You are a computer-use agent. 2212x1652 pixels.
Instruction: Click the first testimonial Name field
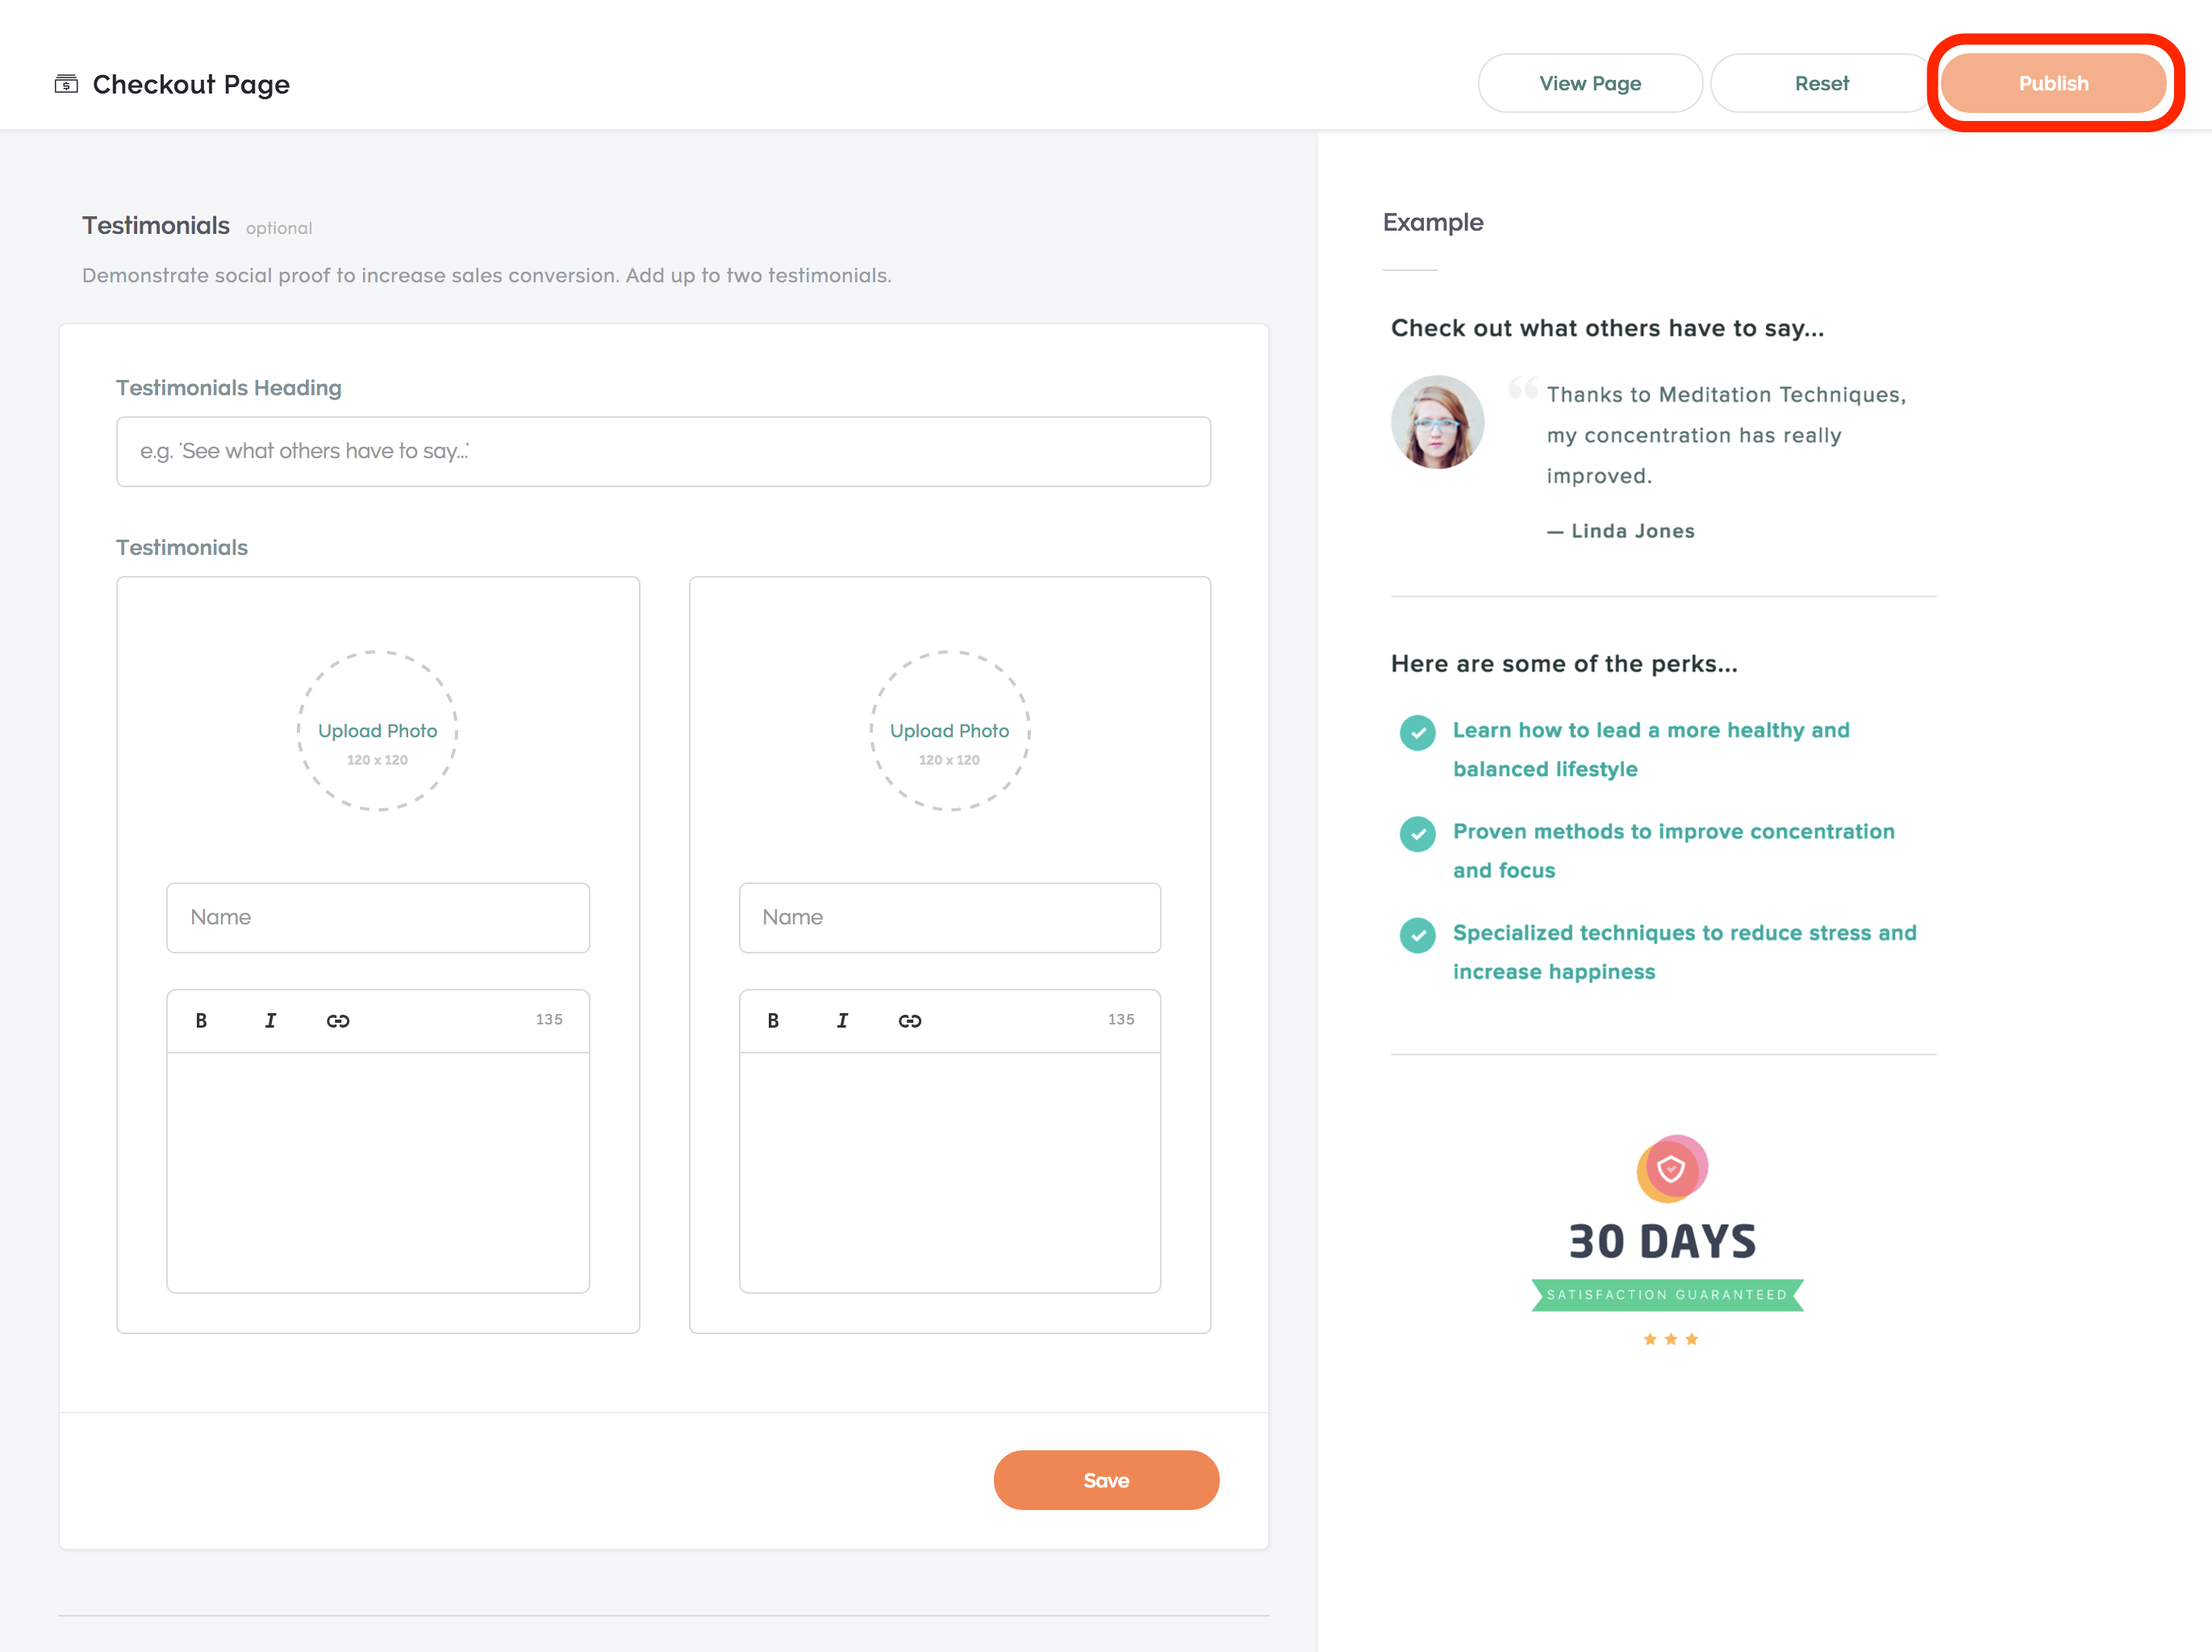tap(378, 917)
